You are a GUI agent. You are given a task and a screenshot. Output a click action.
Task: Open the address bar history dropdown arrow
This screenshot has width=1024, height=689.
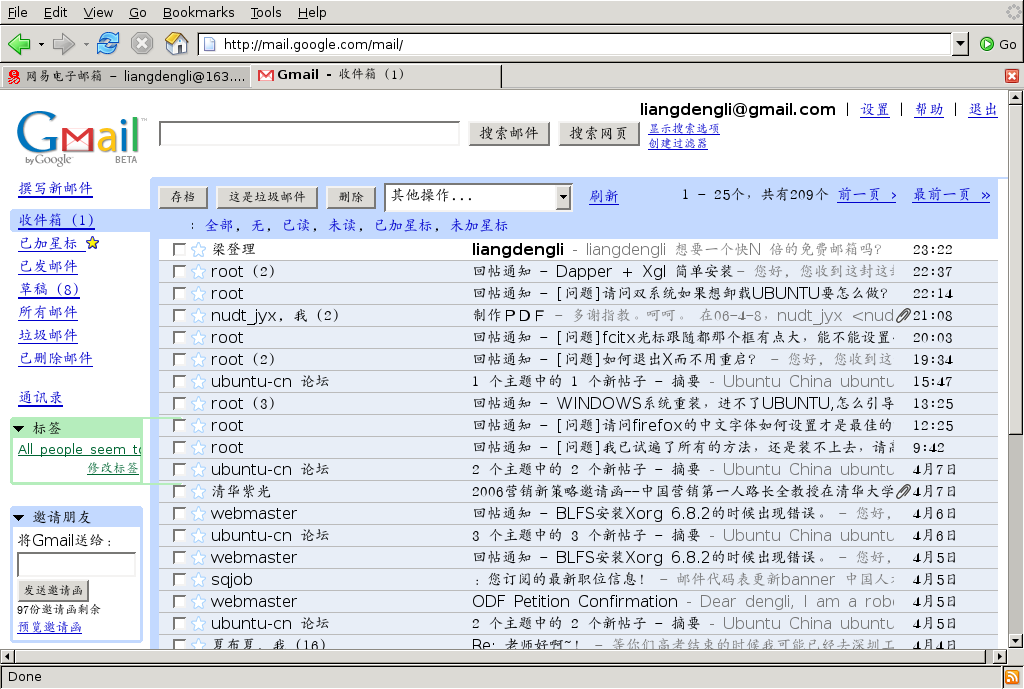click(x=959, y=44)
